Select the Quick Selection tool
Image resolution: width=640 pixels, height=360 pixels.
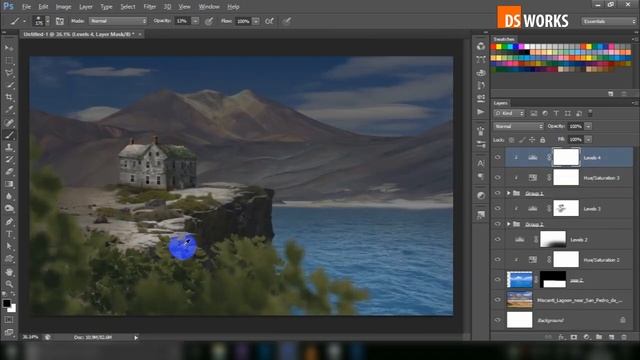(x=9, y=85)
